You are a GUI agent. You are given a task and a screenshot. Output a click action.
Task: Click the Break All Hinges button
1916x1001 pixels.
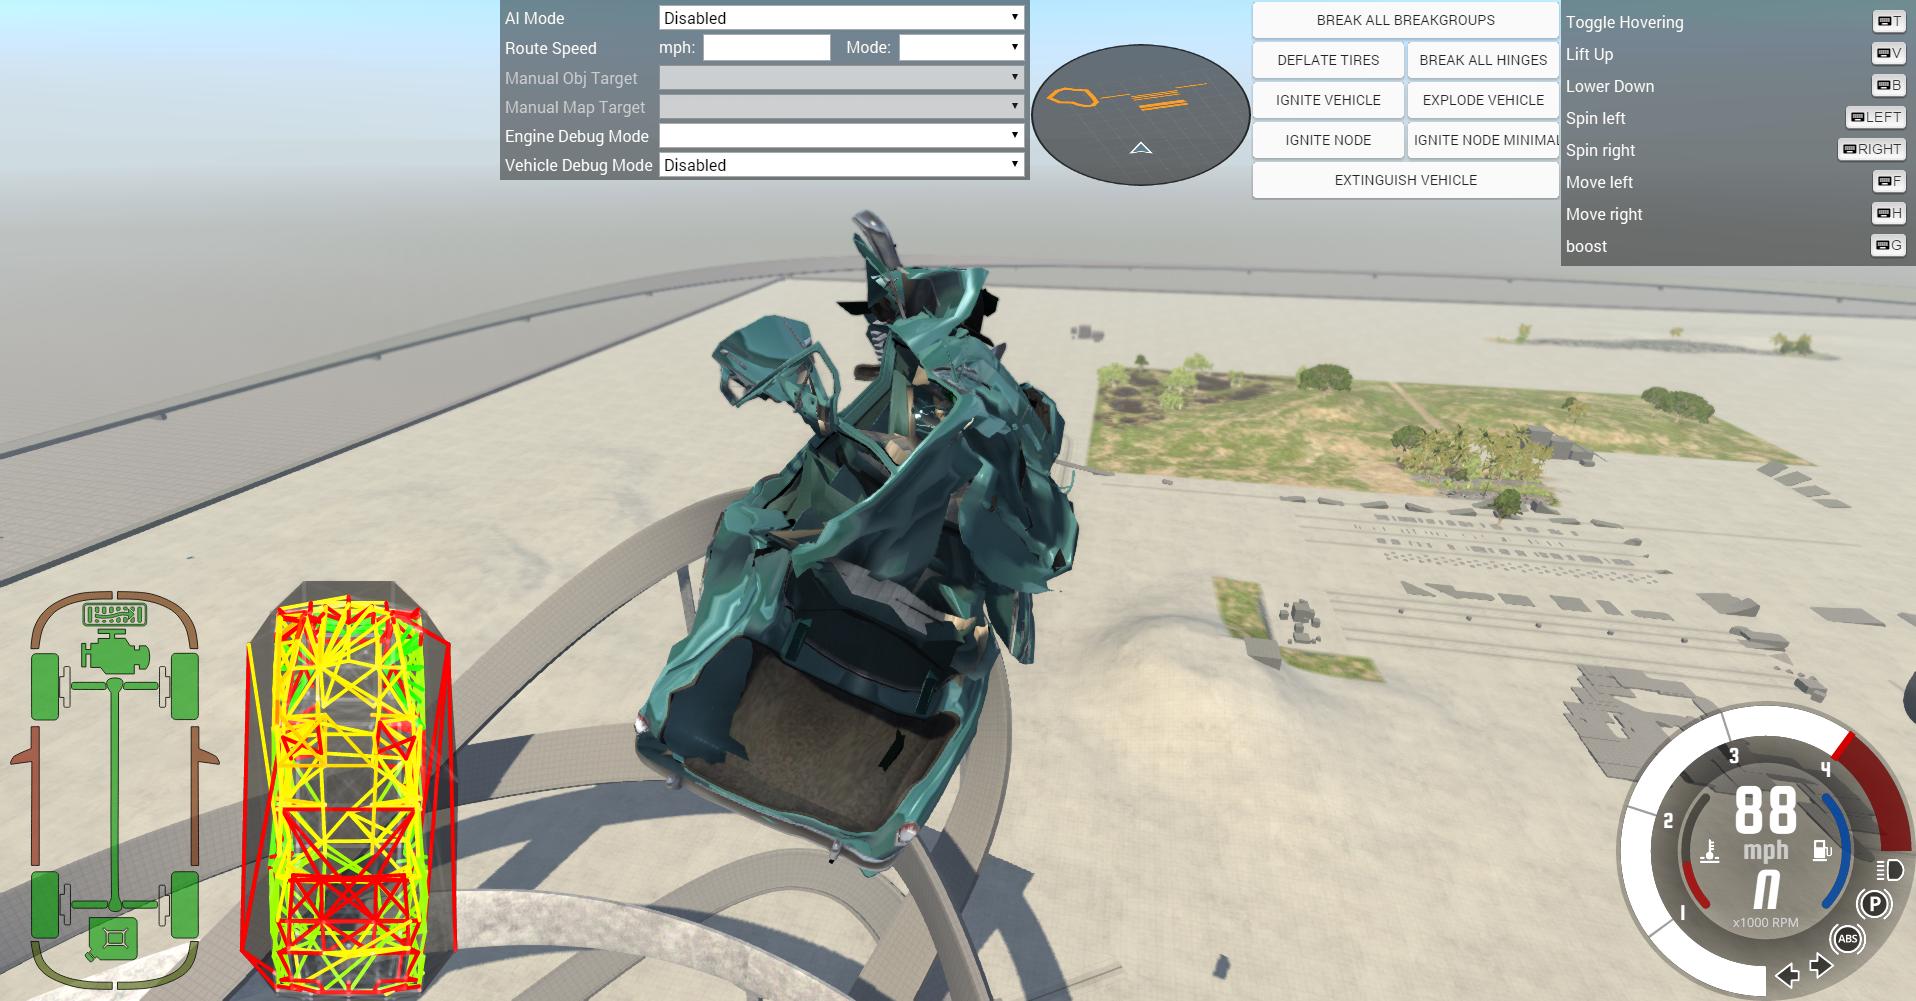(1483, 60)
